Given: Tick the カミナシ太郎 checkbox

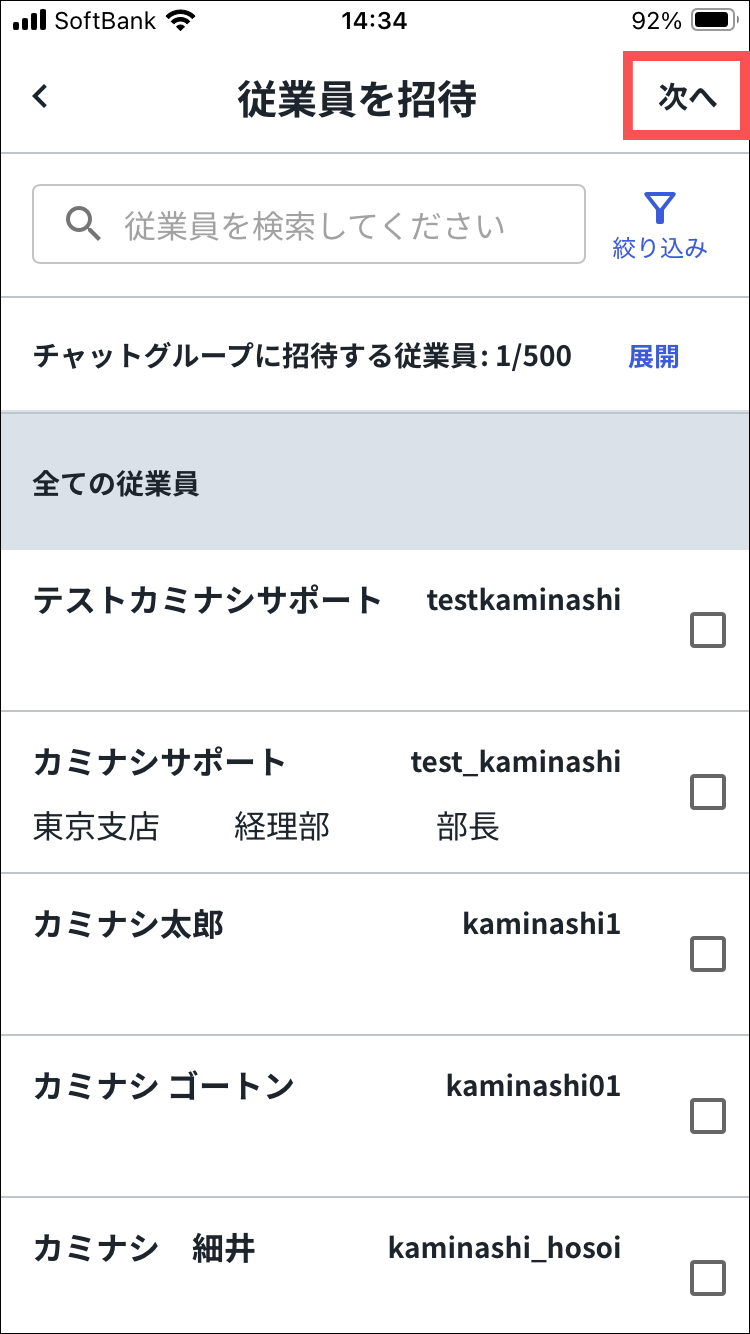Looking at the screenshot, I should click(x=708, y=955).
